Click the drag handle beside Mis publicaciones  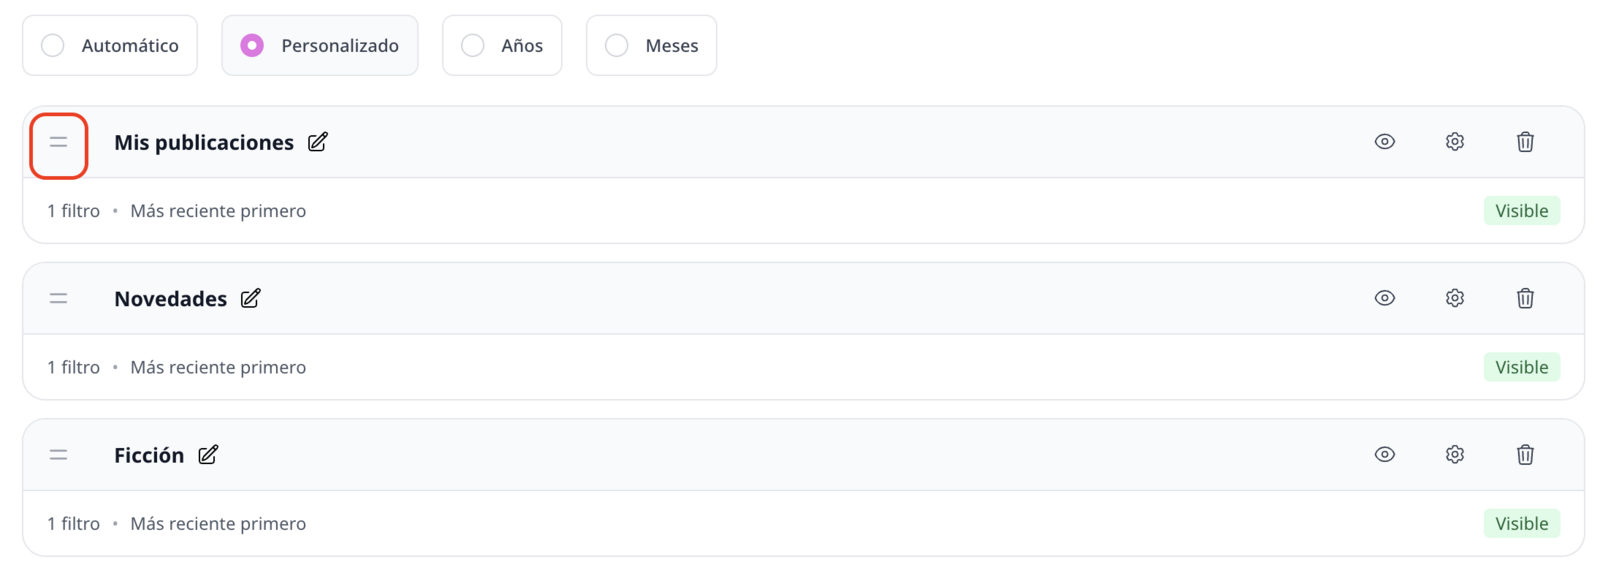(59, 142)
